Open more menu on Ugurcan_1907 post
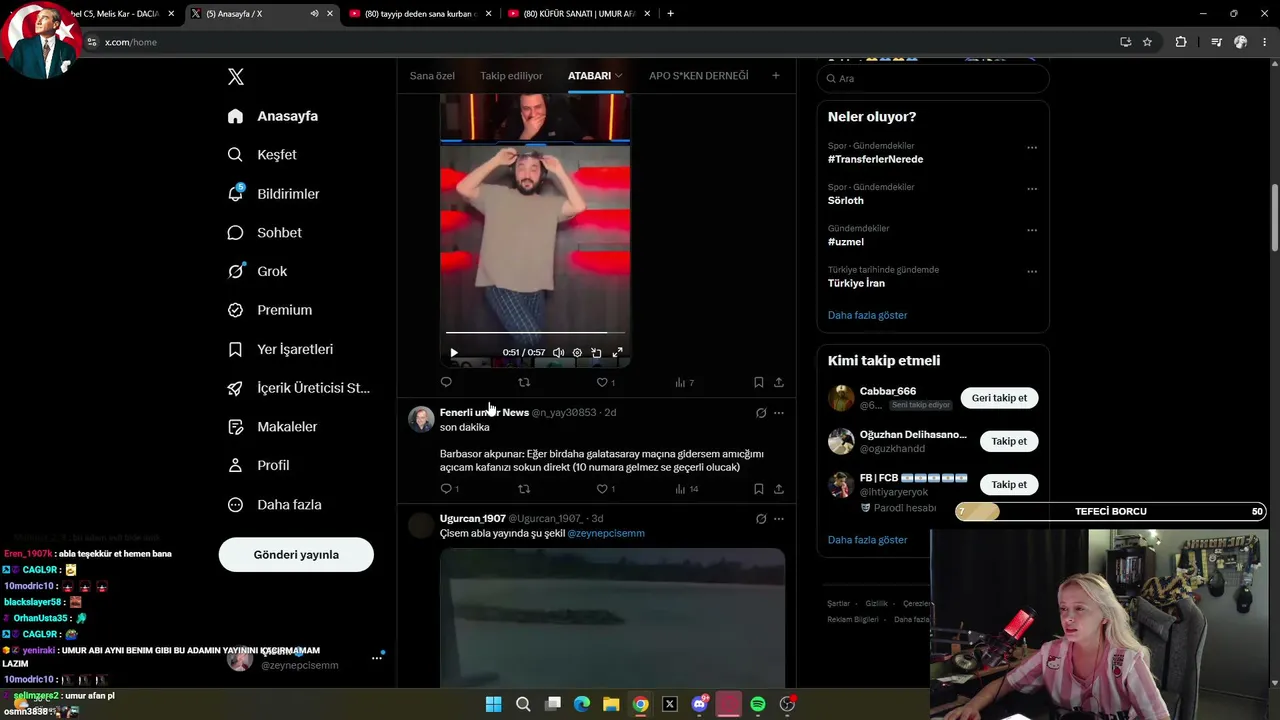 click(x=779, y=519)
